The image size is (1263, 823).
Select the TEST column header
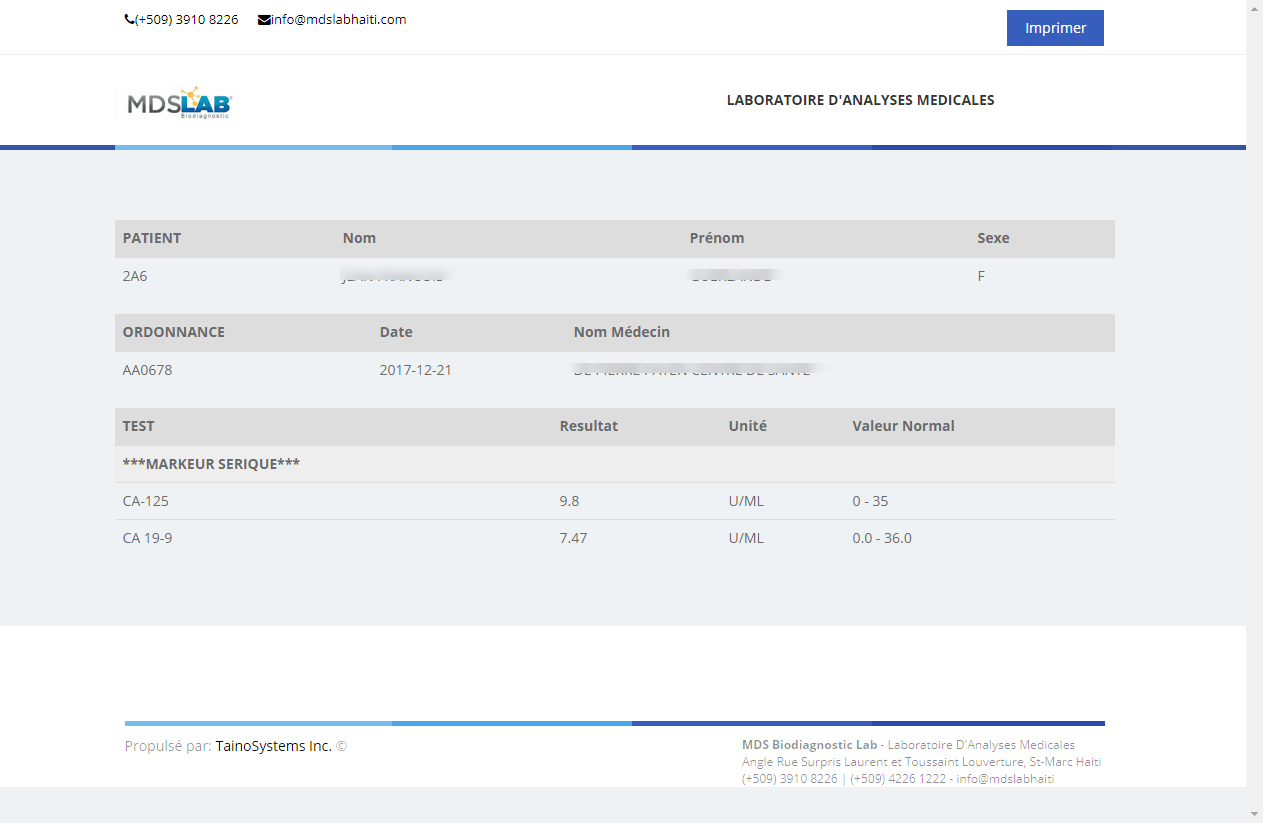point(138,426)
